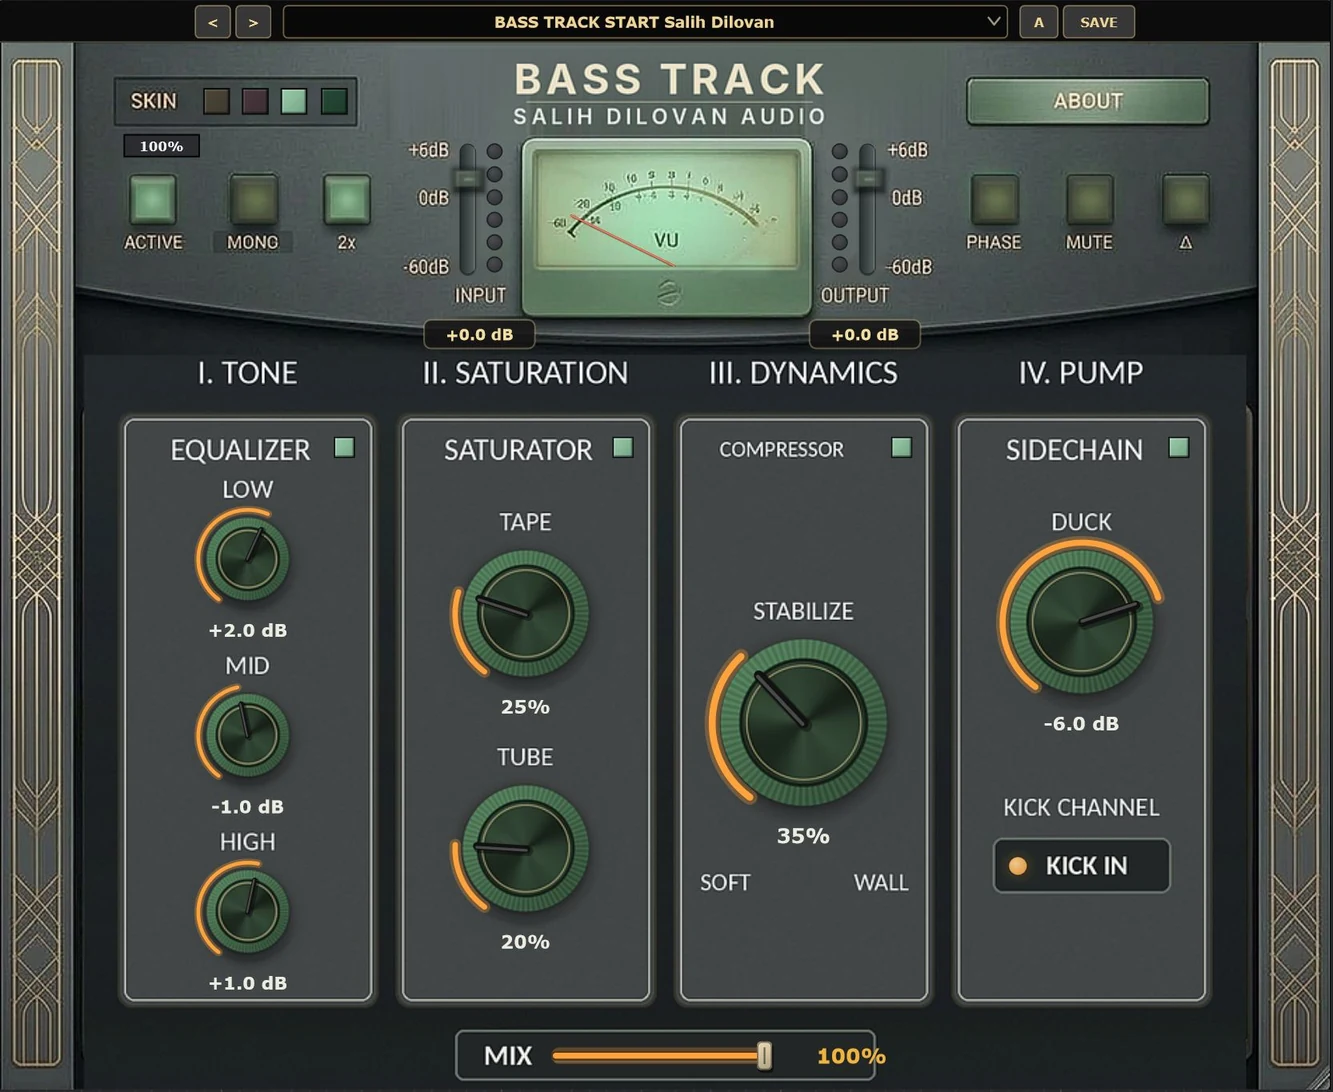Toggle 2x oversampling

coord(347,199)
